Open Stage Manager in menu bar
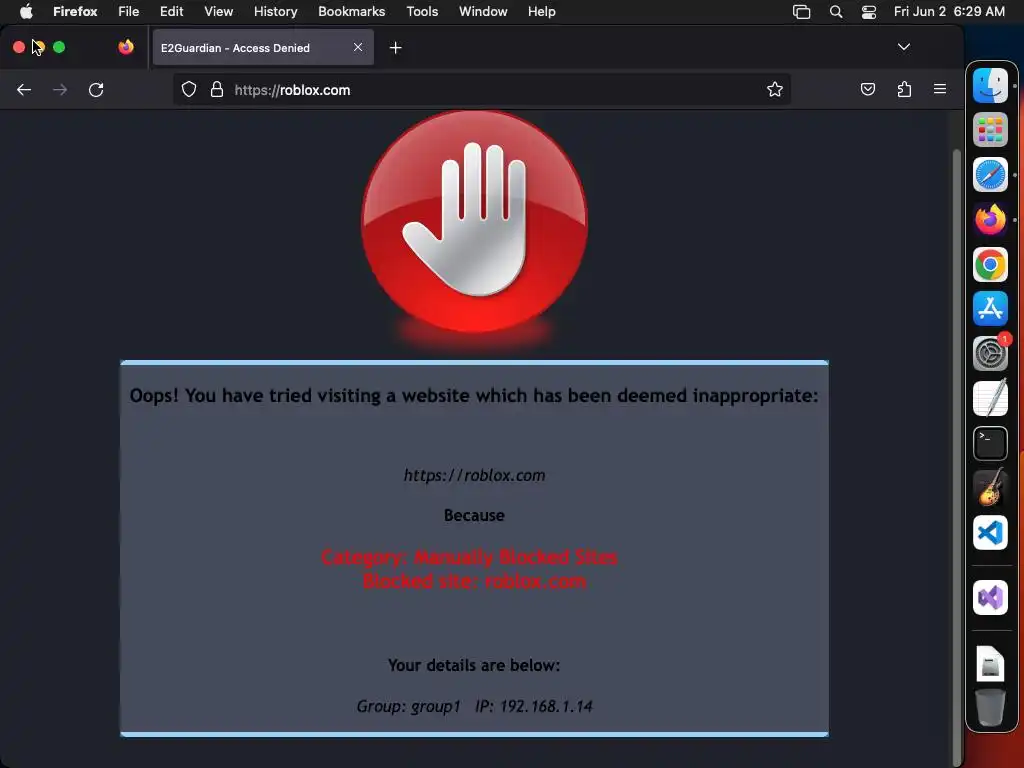Viewport: 1024px width, 768px height. pyautogui.click(x=801, y=12)
